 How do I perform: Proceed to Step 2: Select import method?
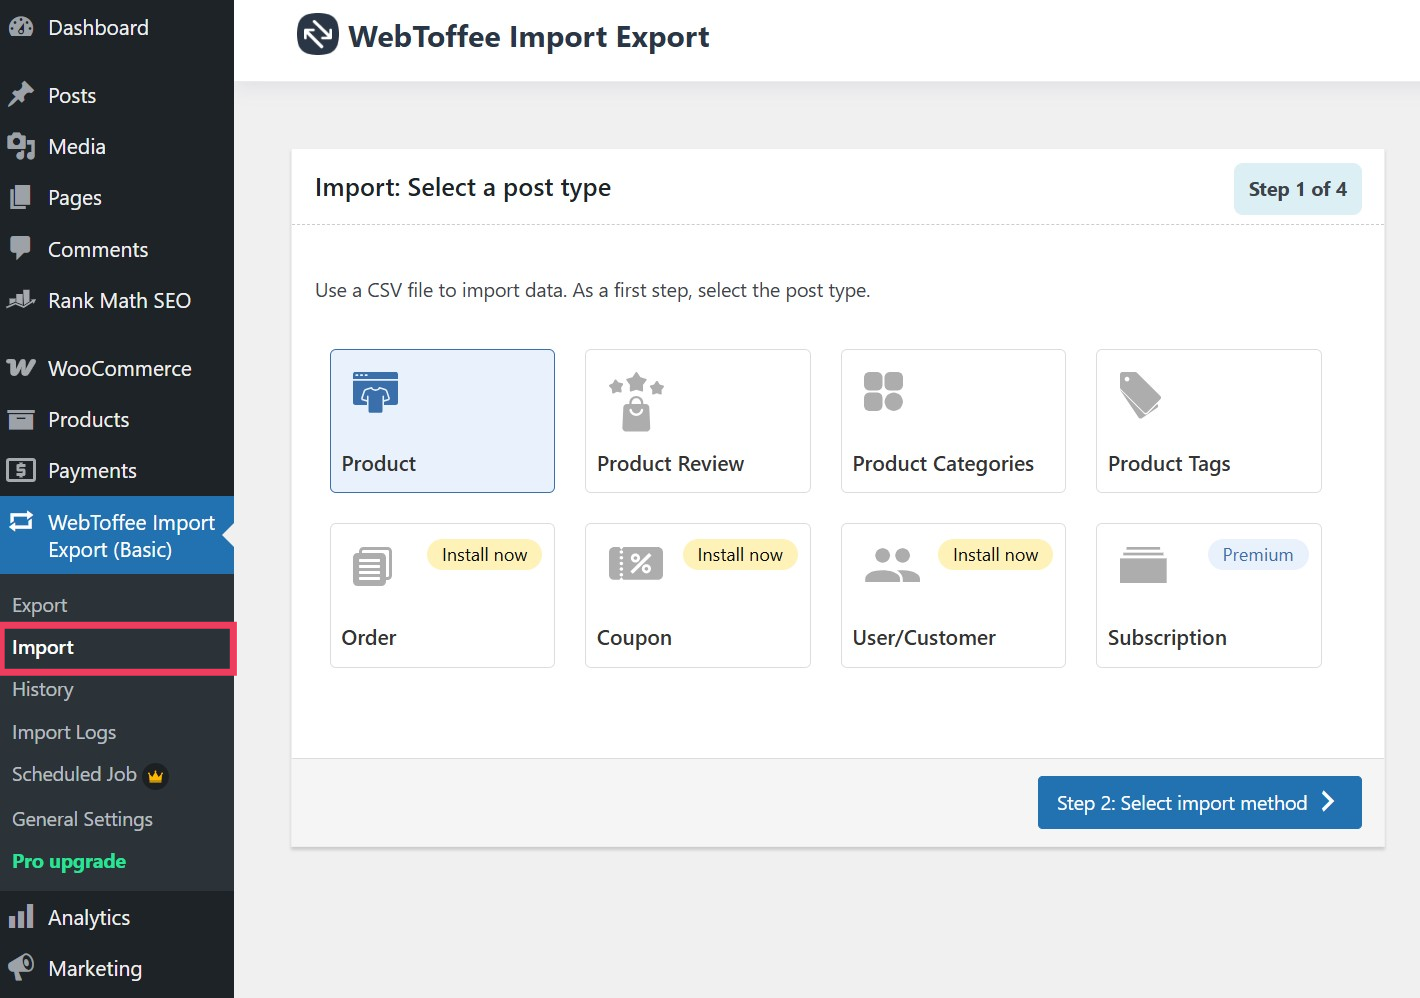1199,802
